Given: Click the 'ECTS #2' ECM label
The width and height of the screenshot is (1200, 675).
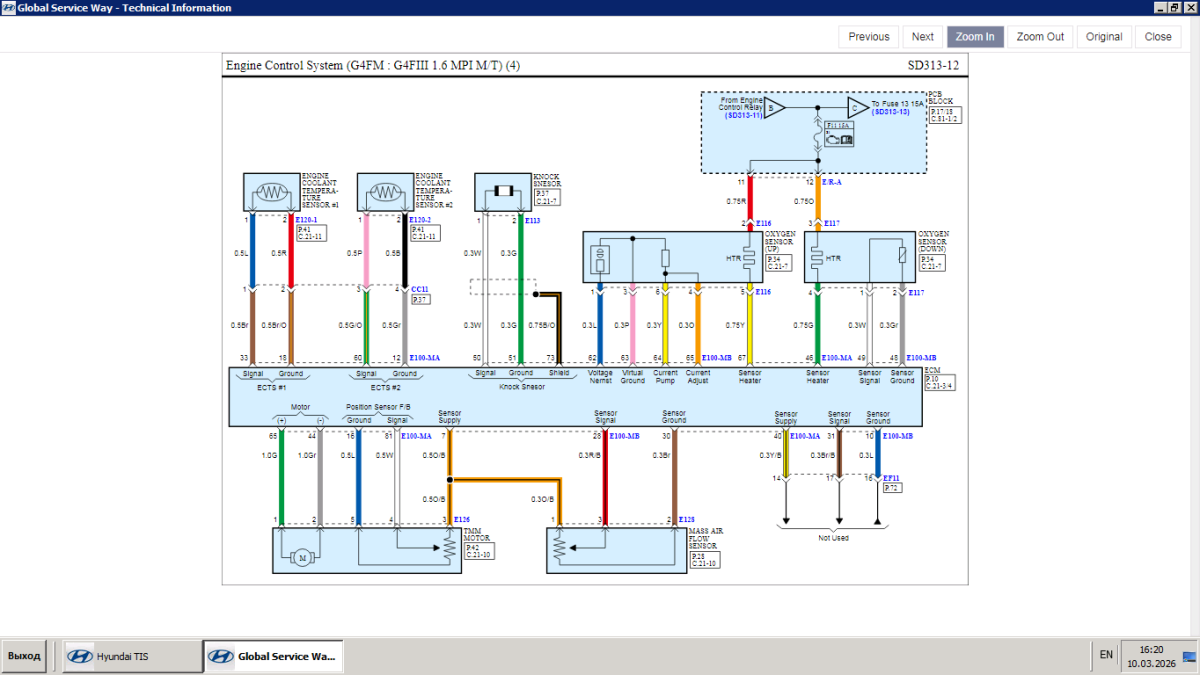Looking at the screenshot, I should pyautogui.click(x=385, y=386).
